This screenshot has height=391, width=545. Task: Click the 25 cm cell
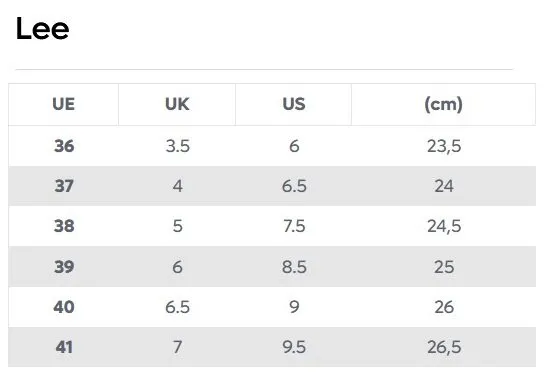pyautogui.click(x=444, y=267)
